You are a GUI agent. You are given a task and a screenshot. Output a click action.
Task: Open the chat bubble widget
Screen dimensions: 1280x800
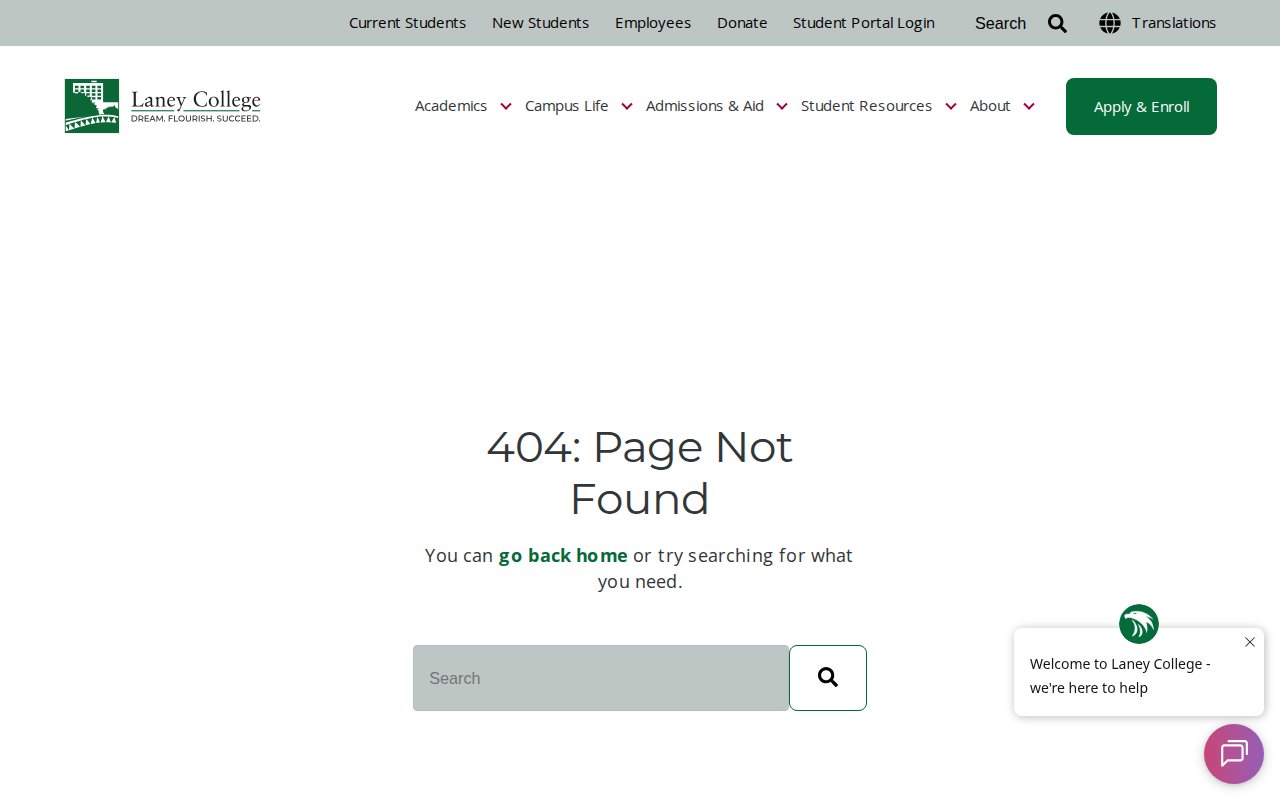point(1233,754)
